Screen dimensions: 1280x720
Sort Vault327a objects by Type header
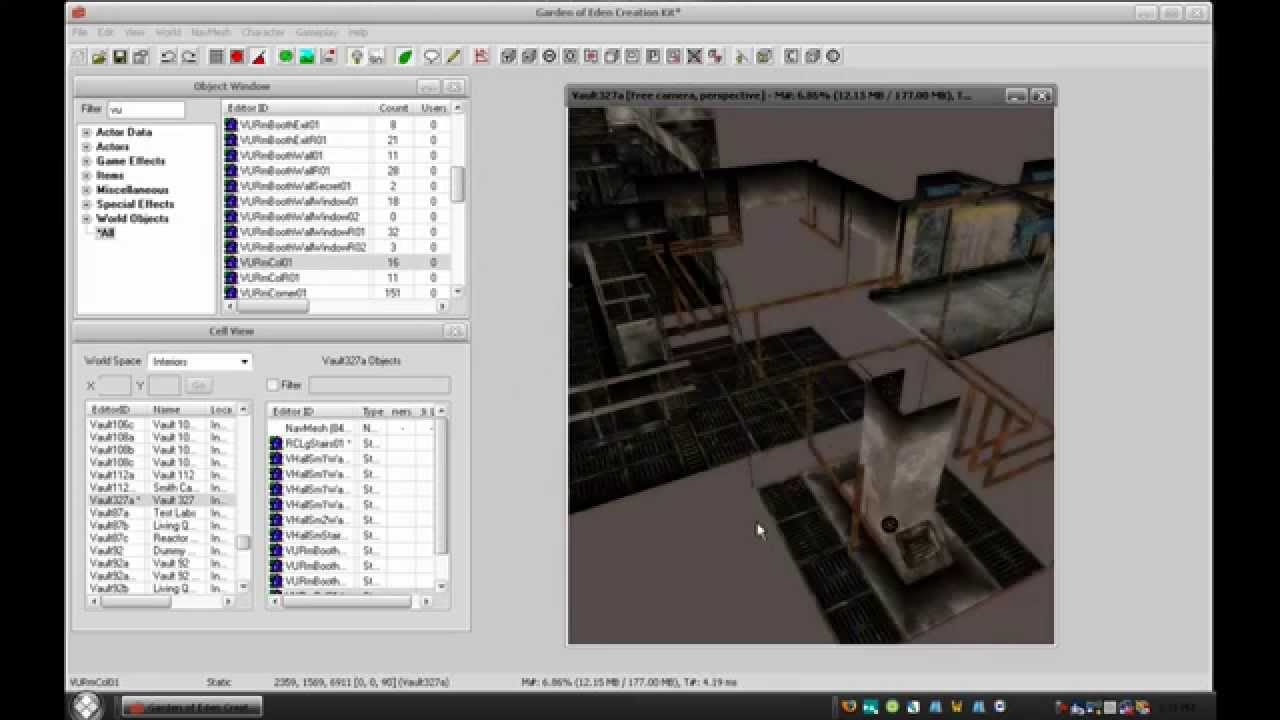click(373, 411)
